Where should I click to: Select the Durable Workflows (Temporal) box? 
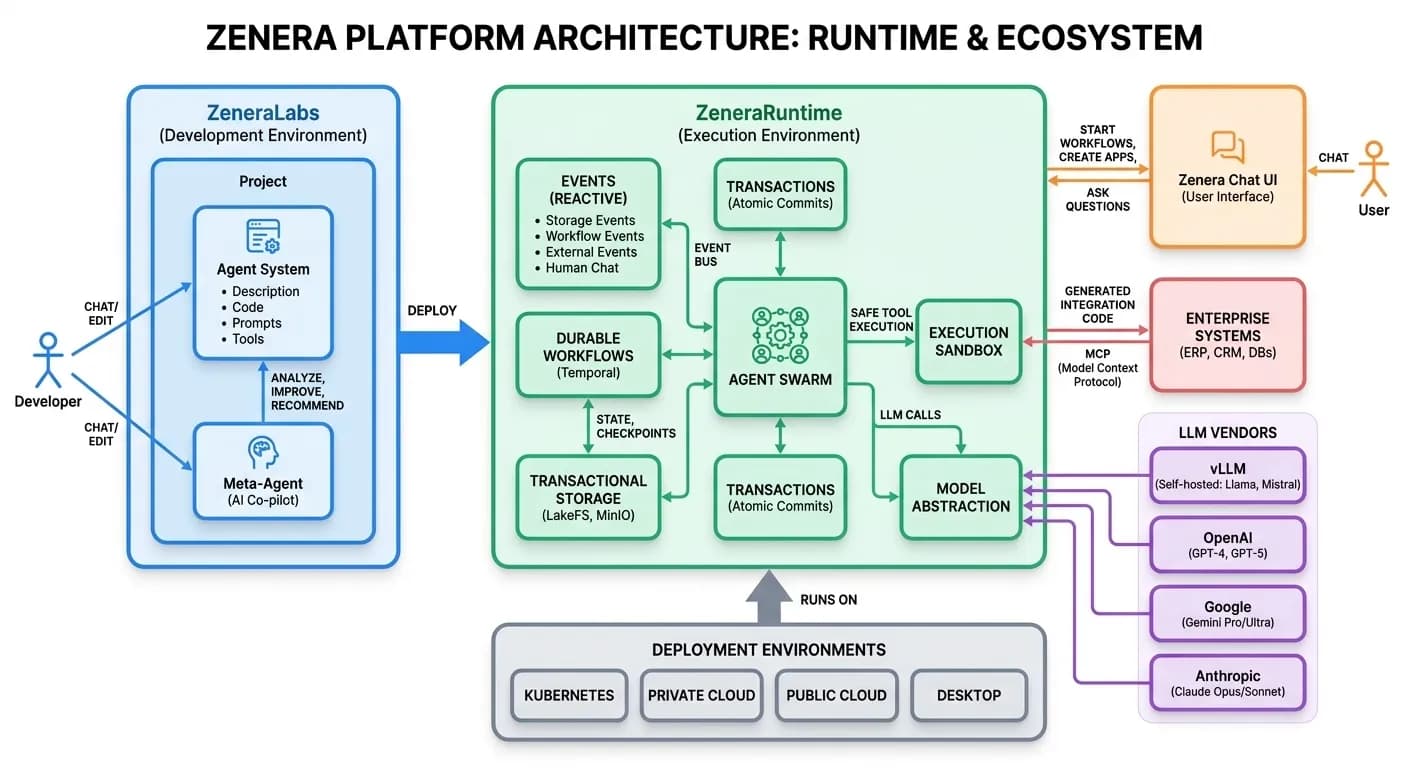click(x=588, y=354)
